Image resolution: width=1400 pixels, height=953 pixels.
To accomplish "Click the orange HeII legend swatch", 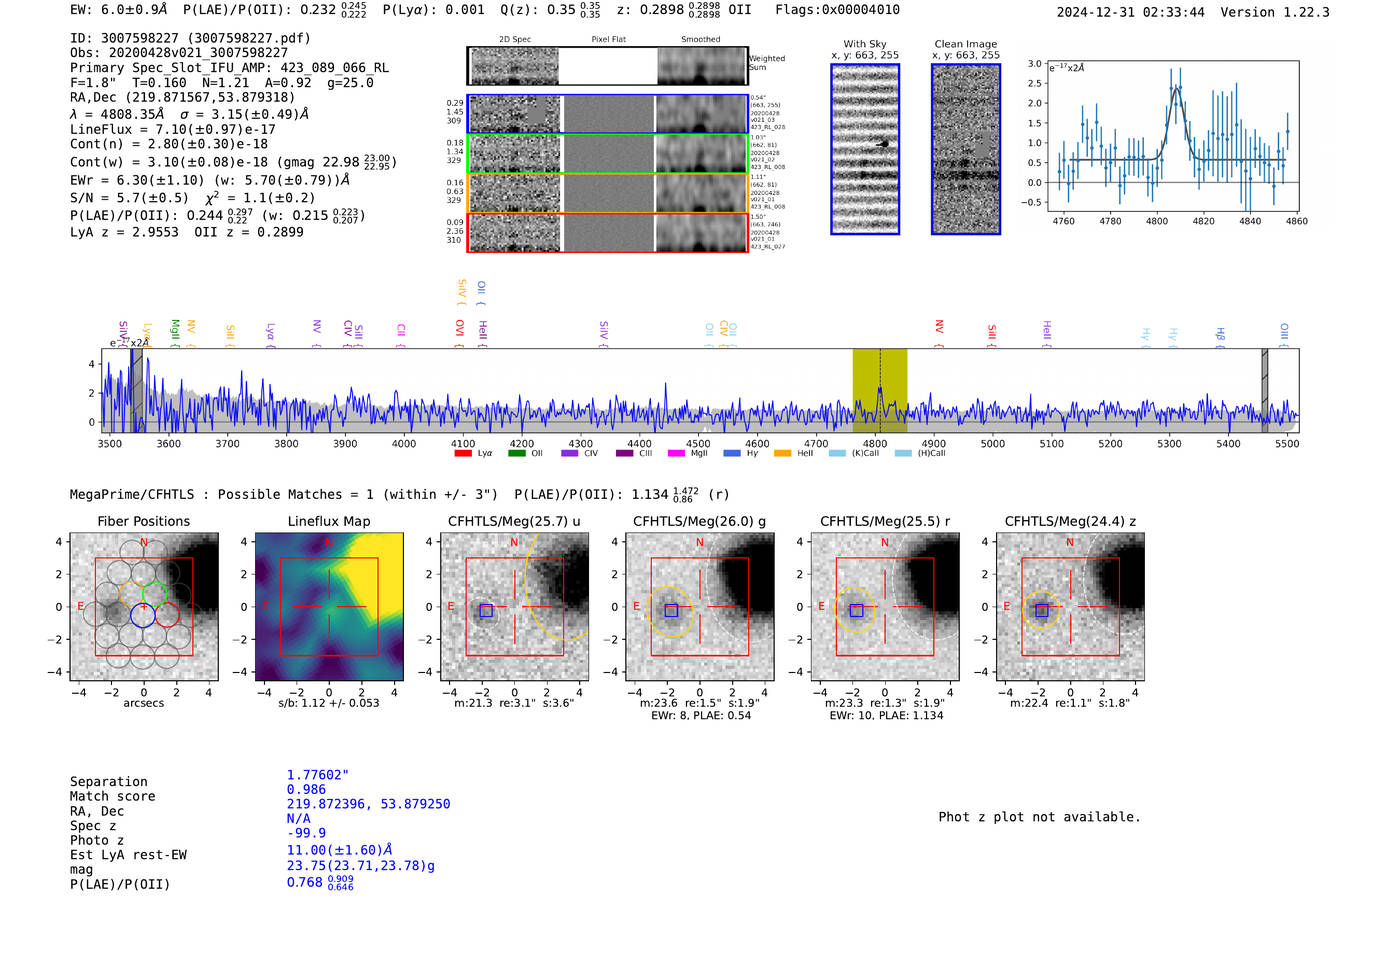I will (x=783, y=453).
